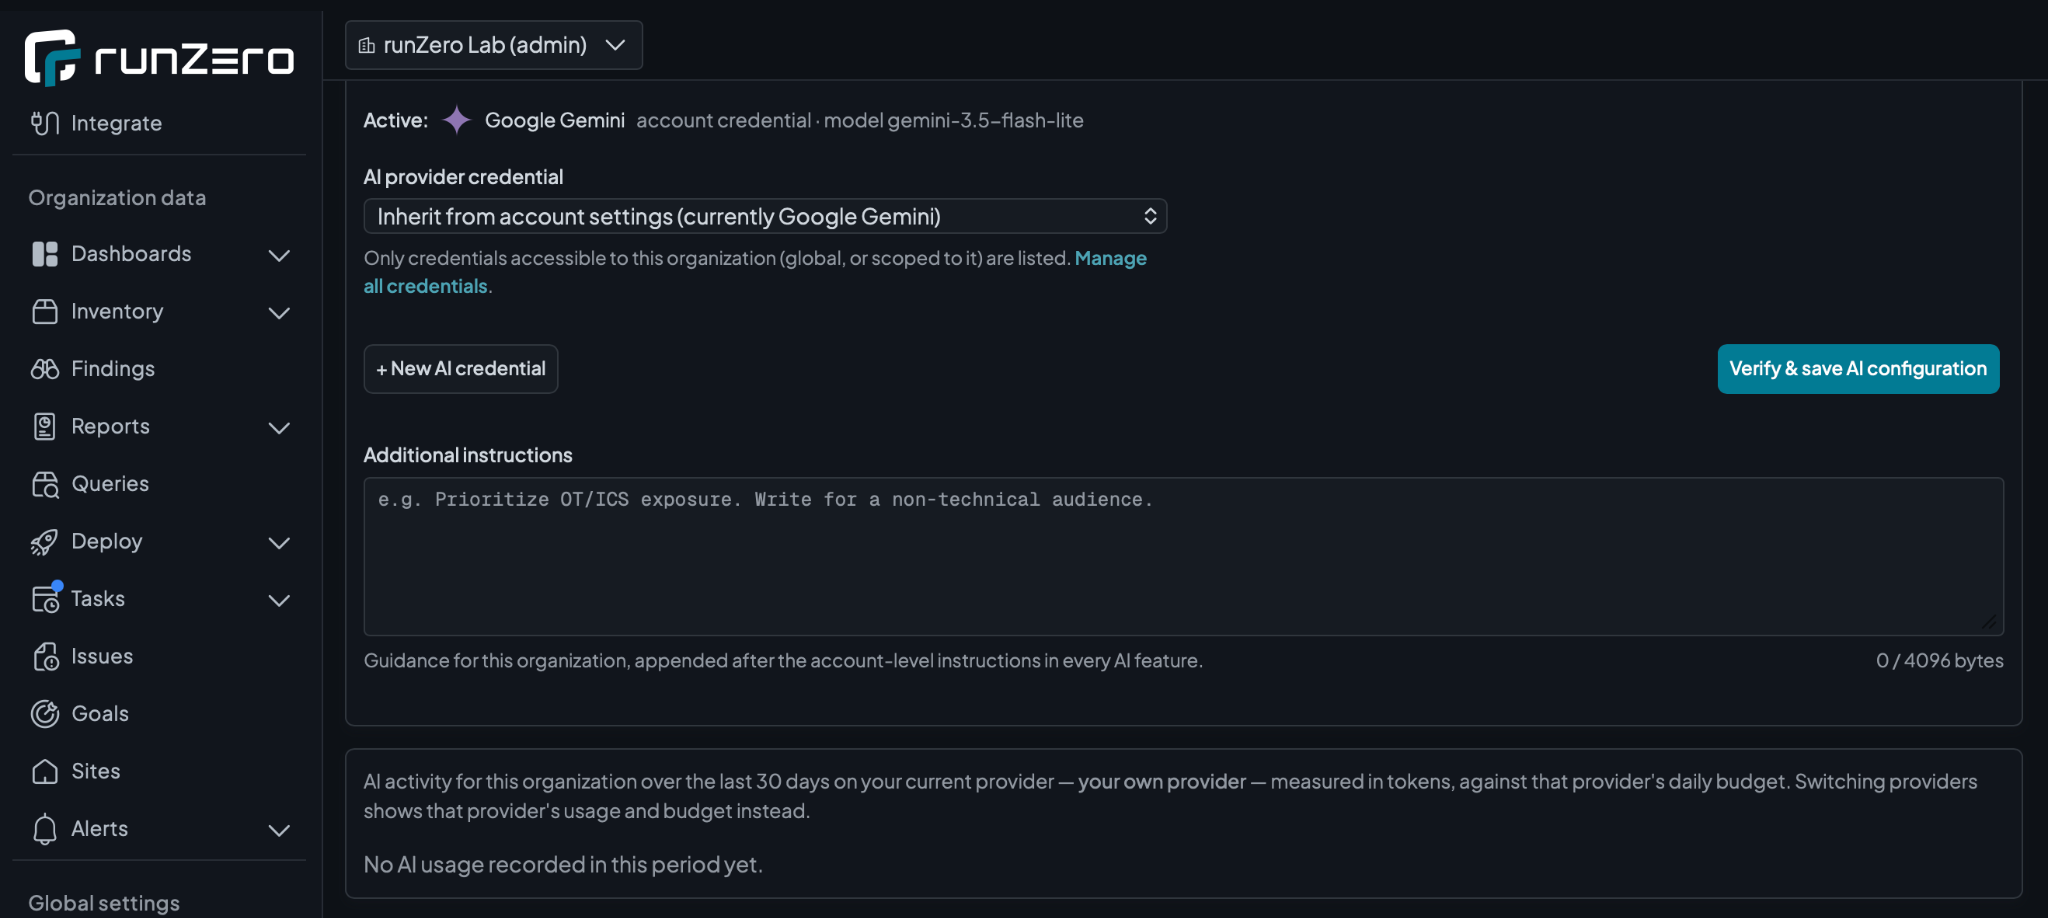Click 'No AI usage recorded in this period yet.'
The width and height of the screenshot is (2048, 918).
[x=563, y=865]
